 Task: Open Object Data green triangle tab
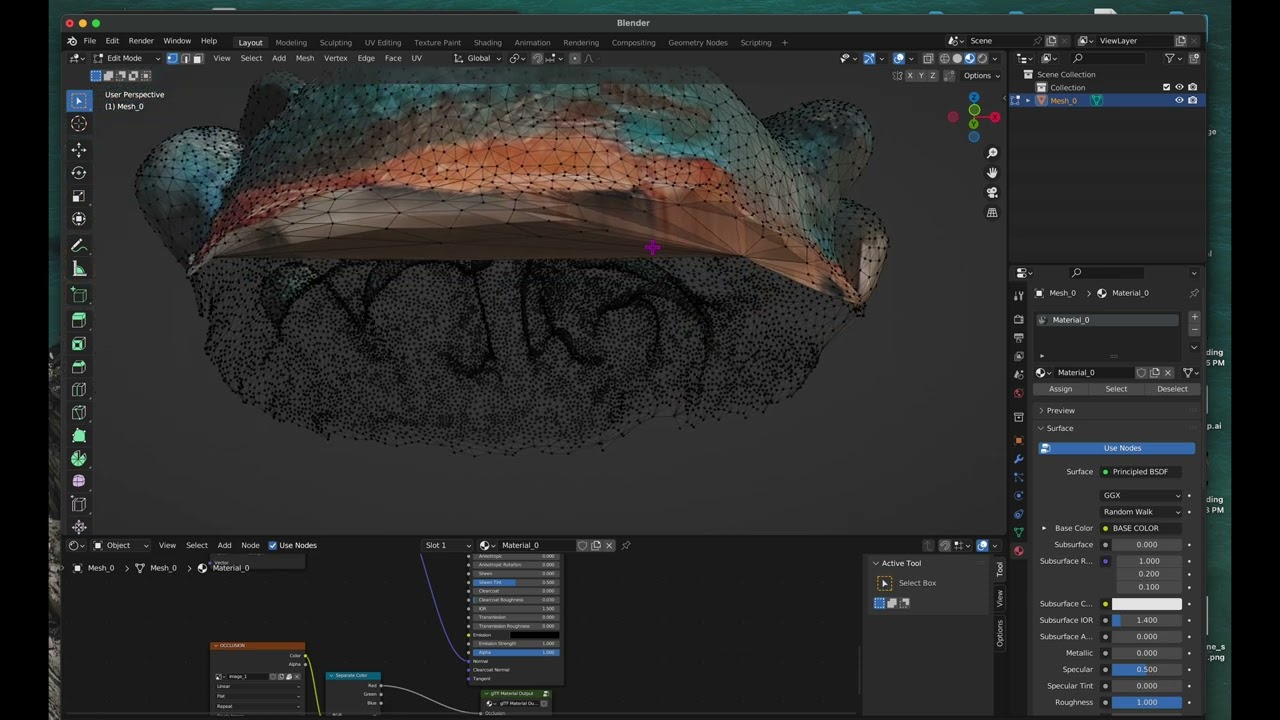(x=1019, y=532)
